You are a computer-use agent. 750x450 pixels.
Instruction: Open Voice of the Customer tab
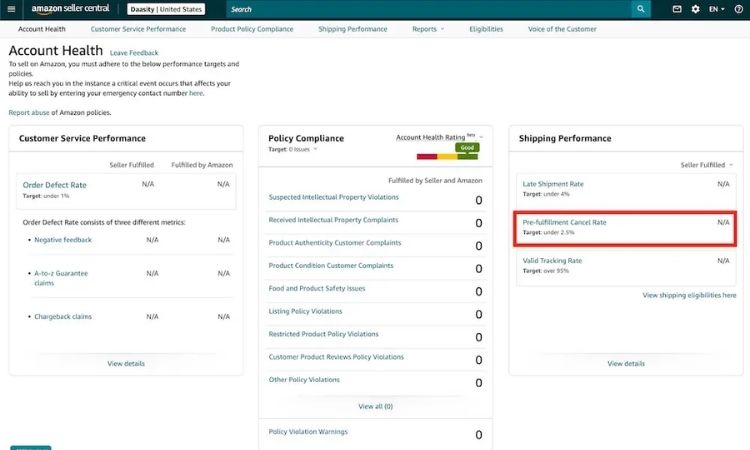tap(562, 29)
